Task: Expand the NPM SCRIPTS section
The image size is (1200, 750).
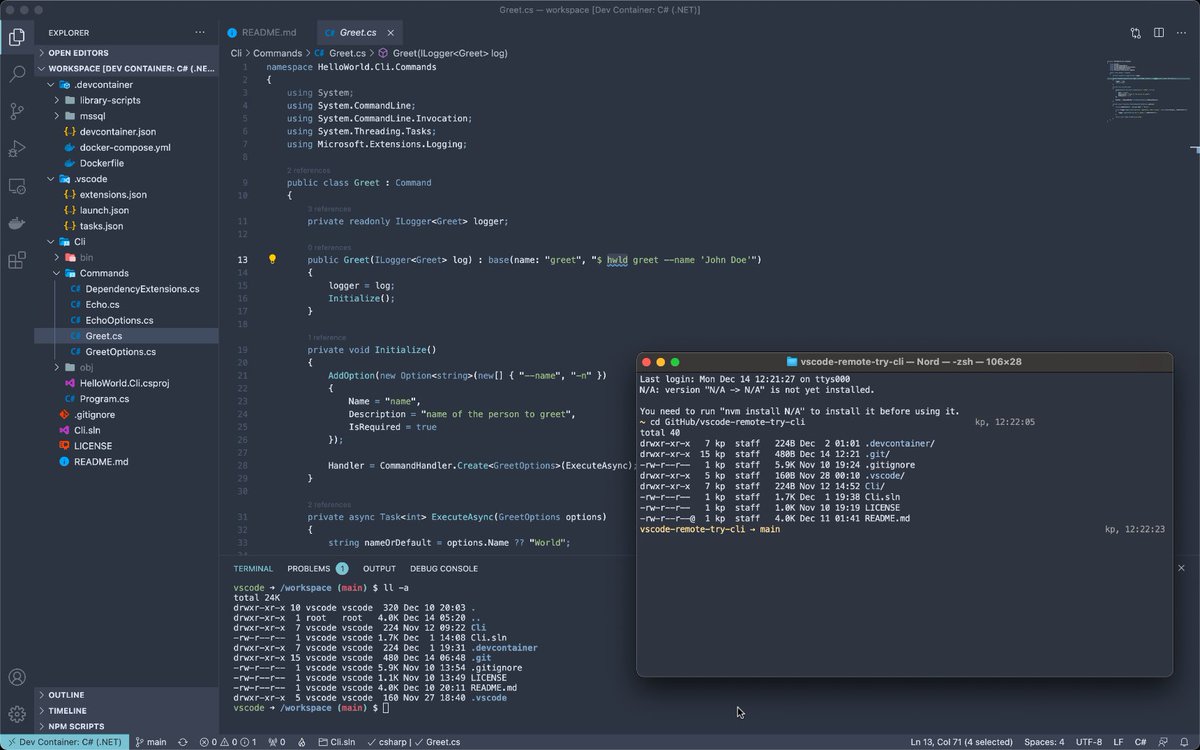Action: 126,726
